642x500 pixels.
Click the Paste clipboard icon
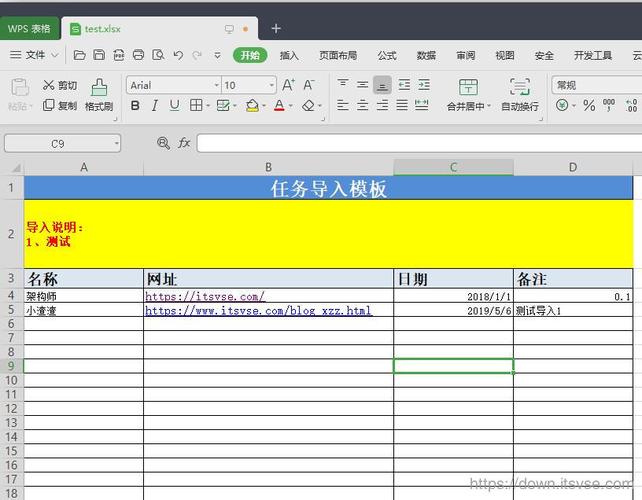pos(19,87)
